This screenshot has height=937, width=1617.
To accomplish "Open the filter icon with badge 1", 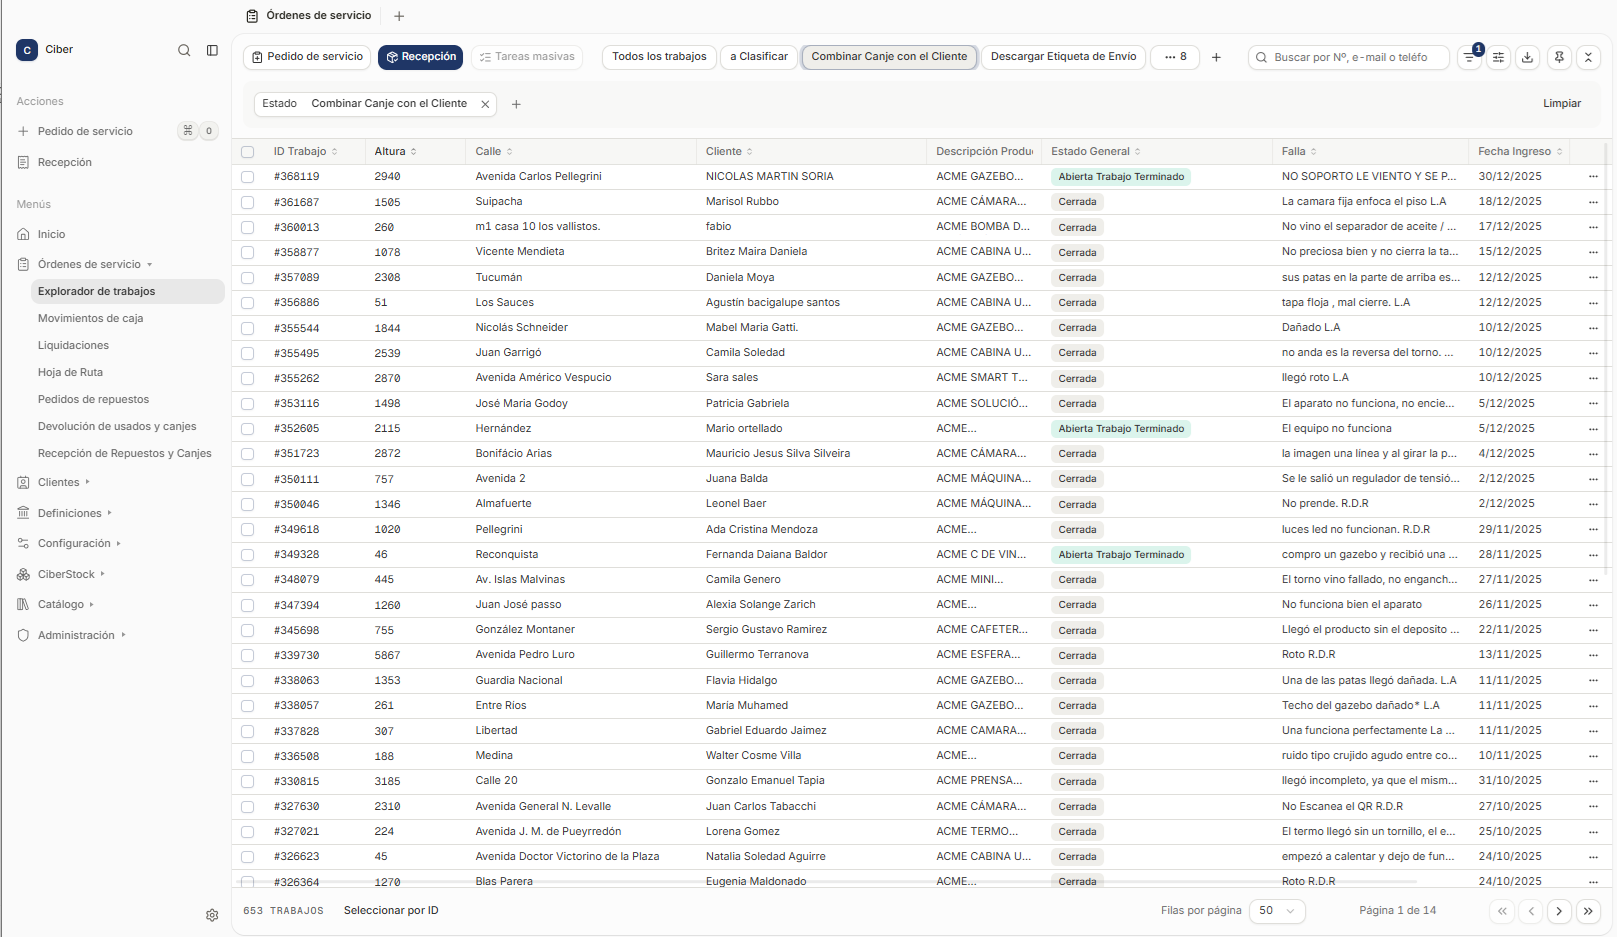I will [x=1470, y=57].
